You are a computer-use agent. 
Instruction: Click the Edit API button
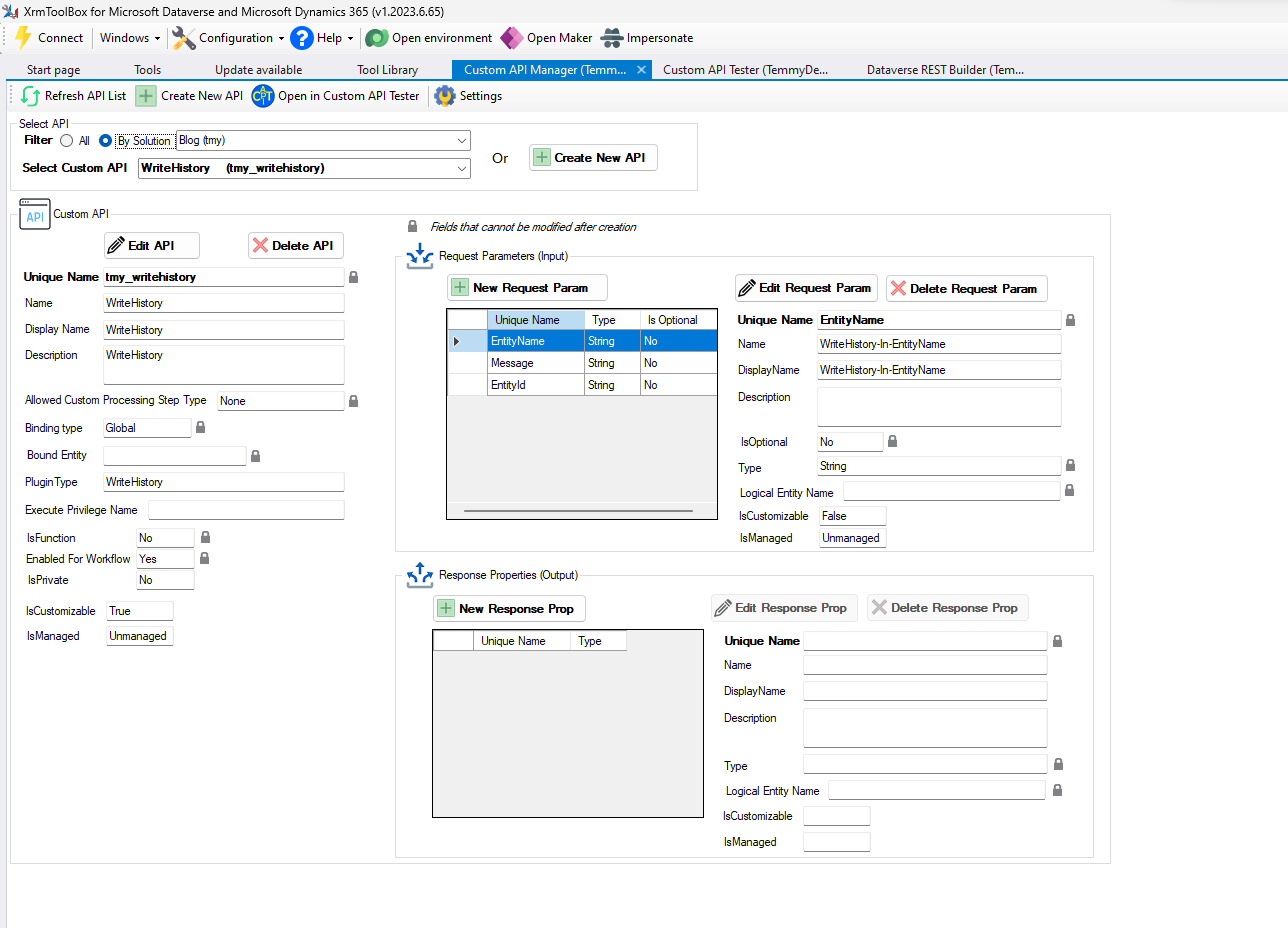point(151,245)
